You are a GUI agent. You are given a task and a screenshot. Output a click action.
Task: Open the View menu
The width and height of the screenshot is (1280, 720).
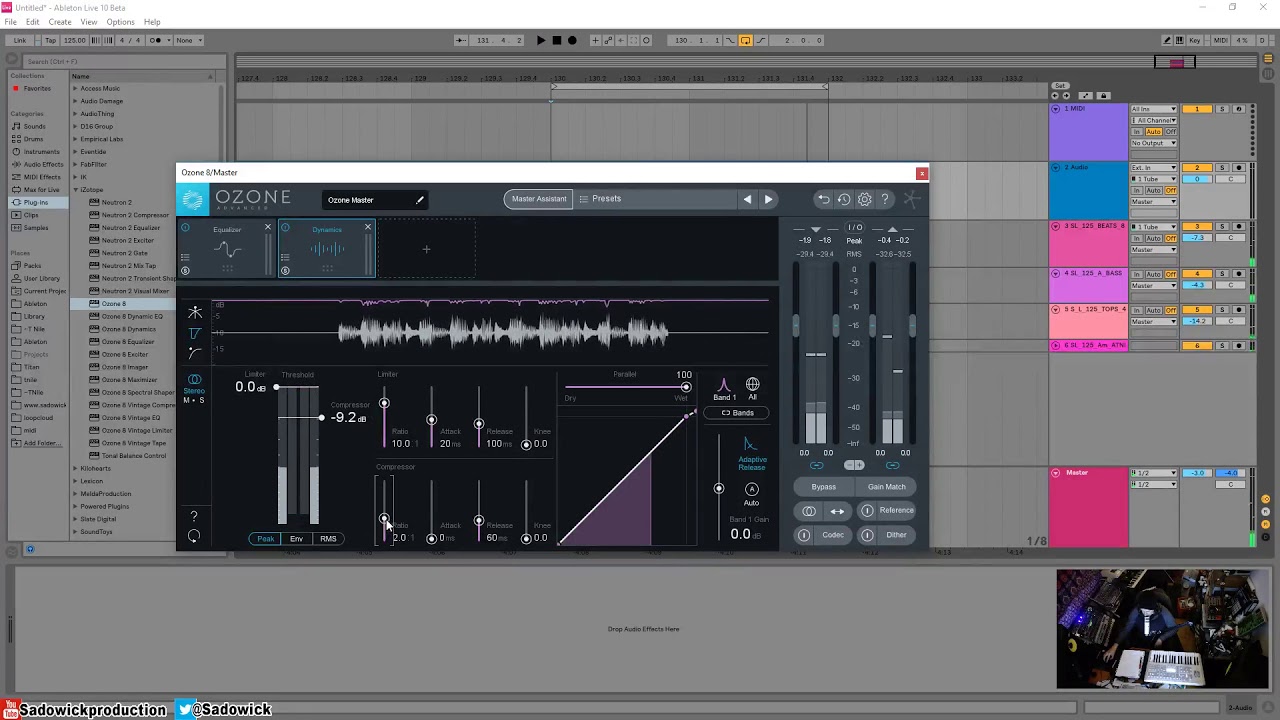(x=89, y=22)
